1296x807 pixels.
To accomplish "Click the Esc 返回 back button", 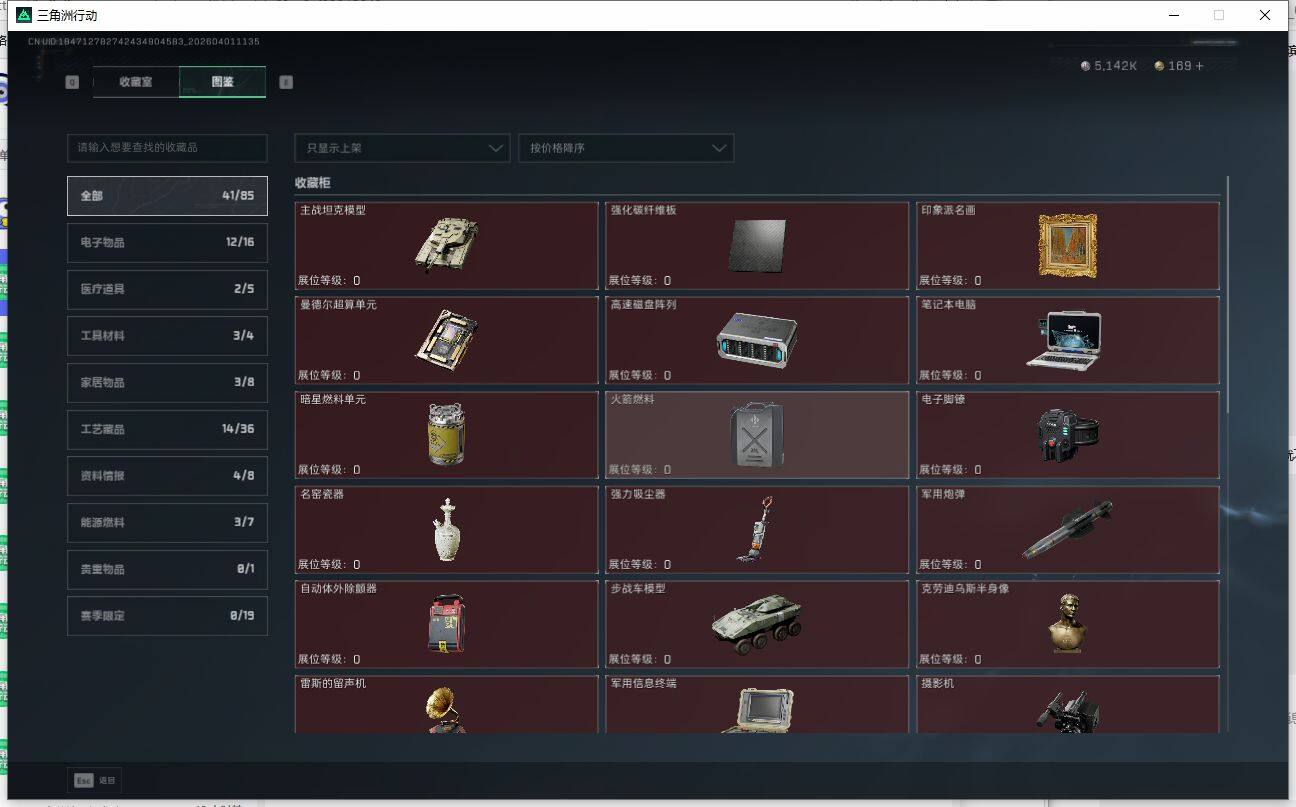I will [x=95, y=780].
